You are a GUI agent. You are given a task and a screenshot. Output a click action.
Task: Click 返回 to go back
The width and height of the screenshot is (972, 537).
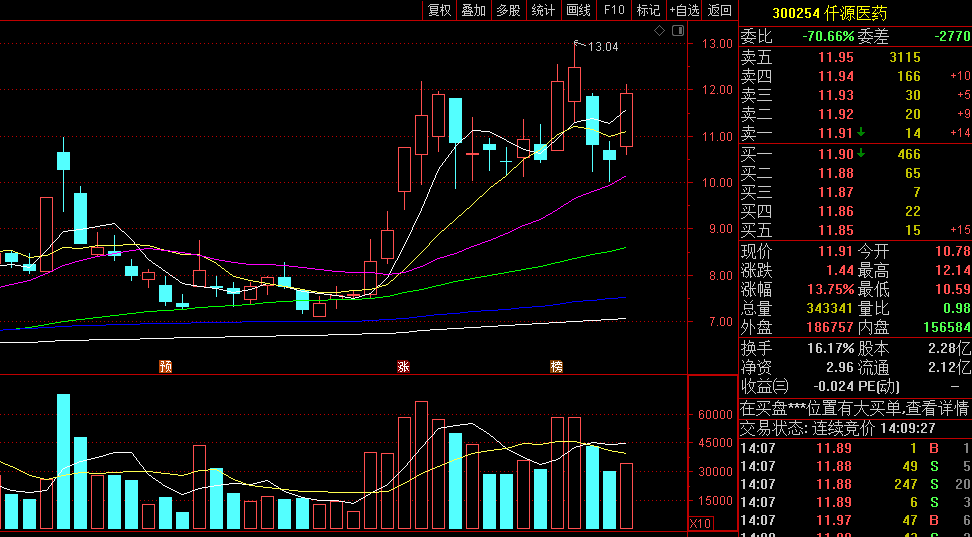(720, 10)
